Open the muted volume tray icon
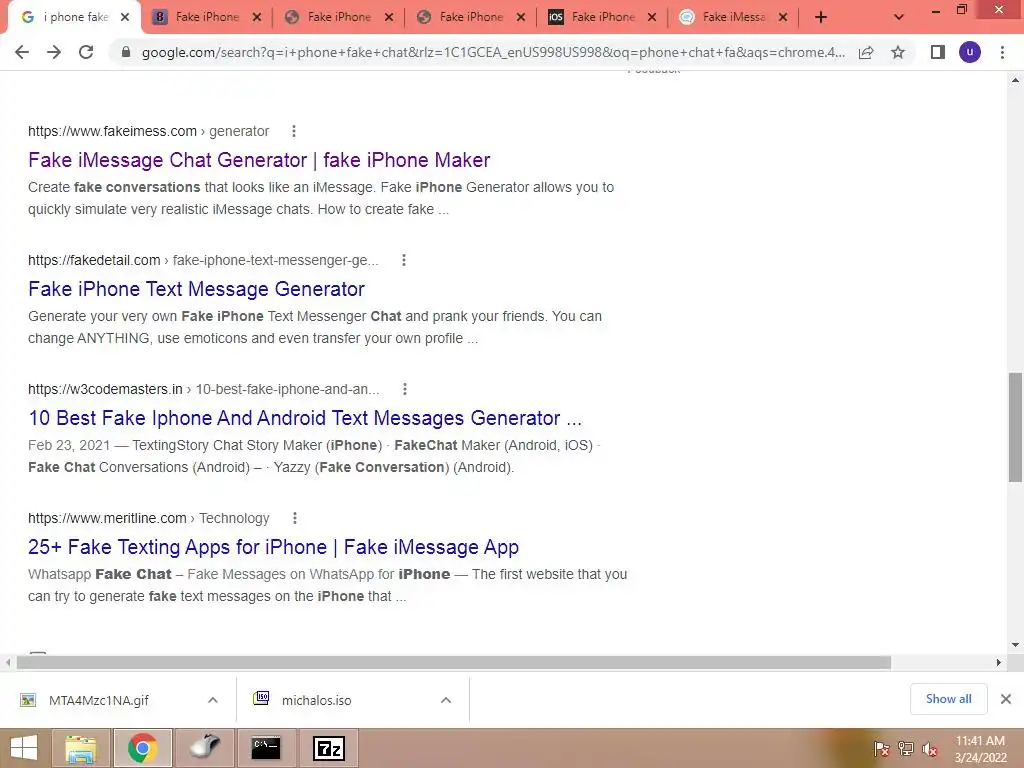 930,749
